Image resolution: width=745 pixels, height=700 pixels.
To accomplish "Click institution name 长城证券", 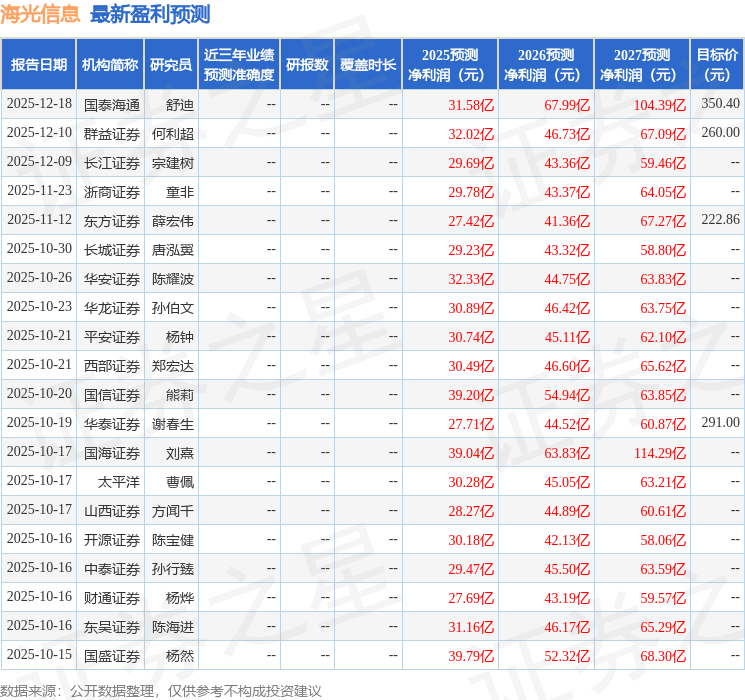I will (112, 250).
